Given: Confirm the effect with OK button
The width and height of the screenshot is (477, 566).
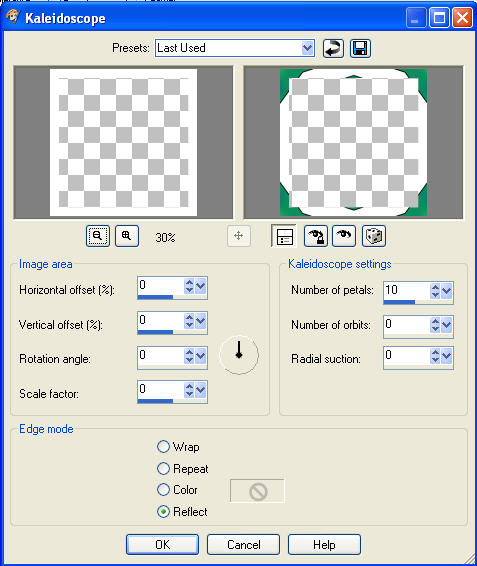Looking at the screenshot, I should pos(162,544).
